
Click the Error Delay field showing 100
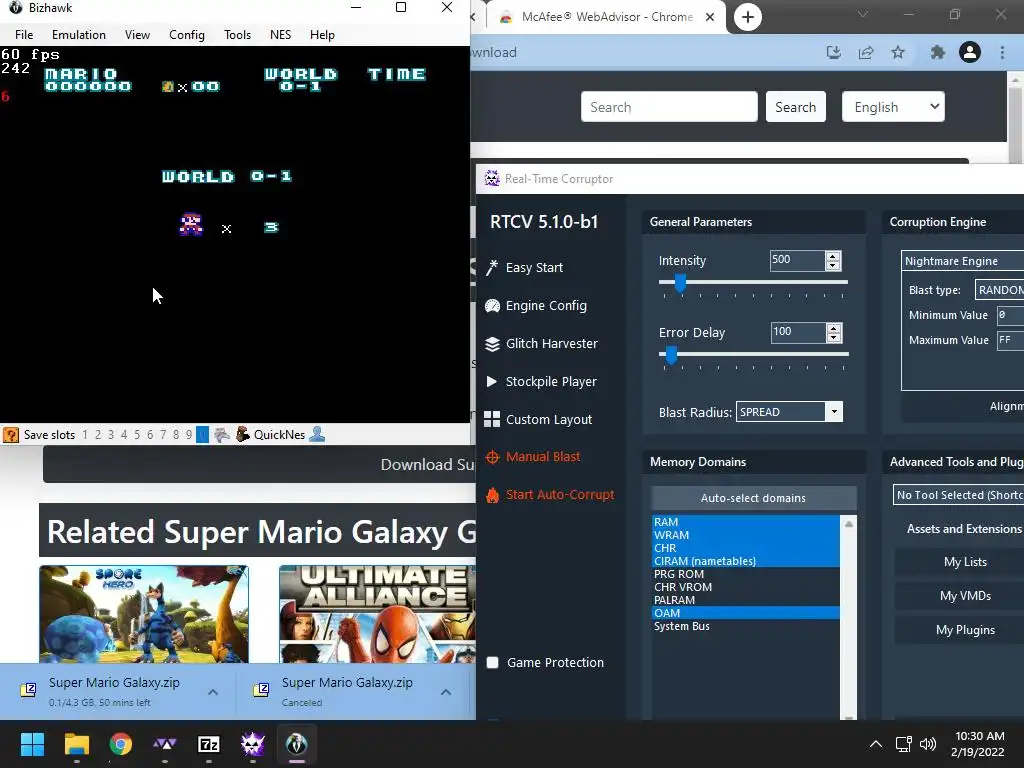coord(797,332)
